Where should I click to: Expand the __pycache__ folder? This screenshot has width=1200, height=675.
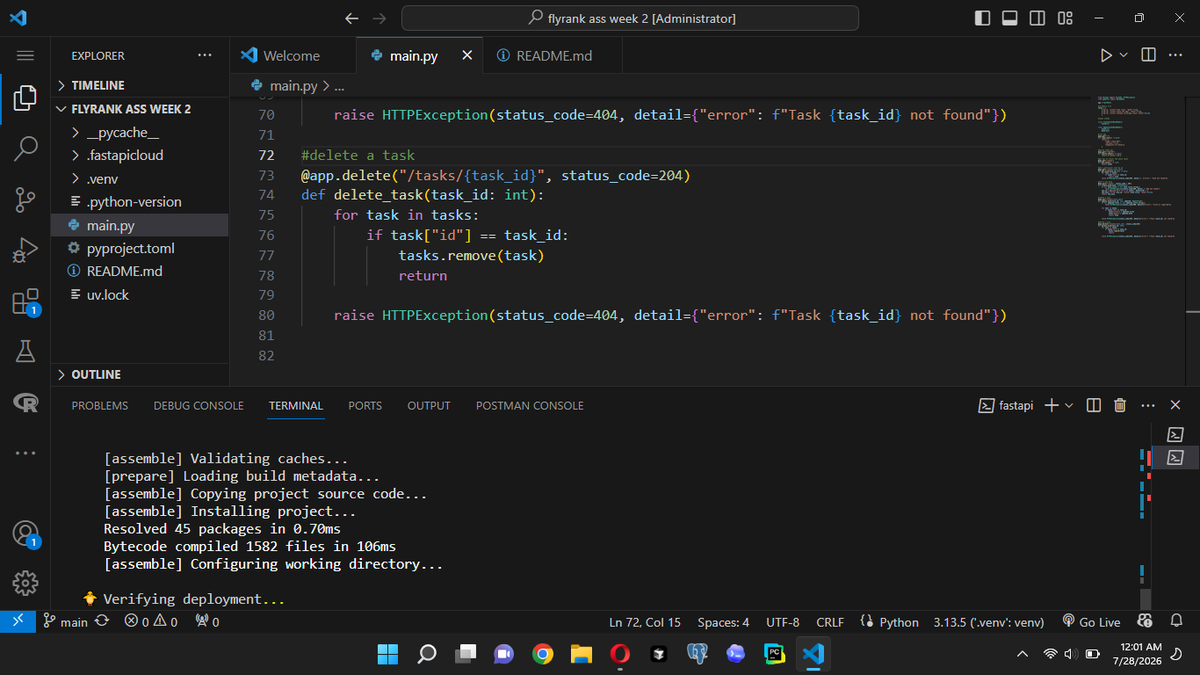coord(141,132)
